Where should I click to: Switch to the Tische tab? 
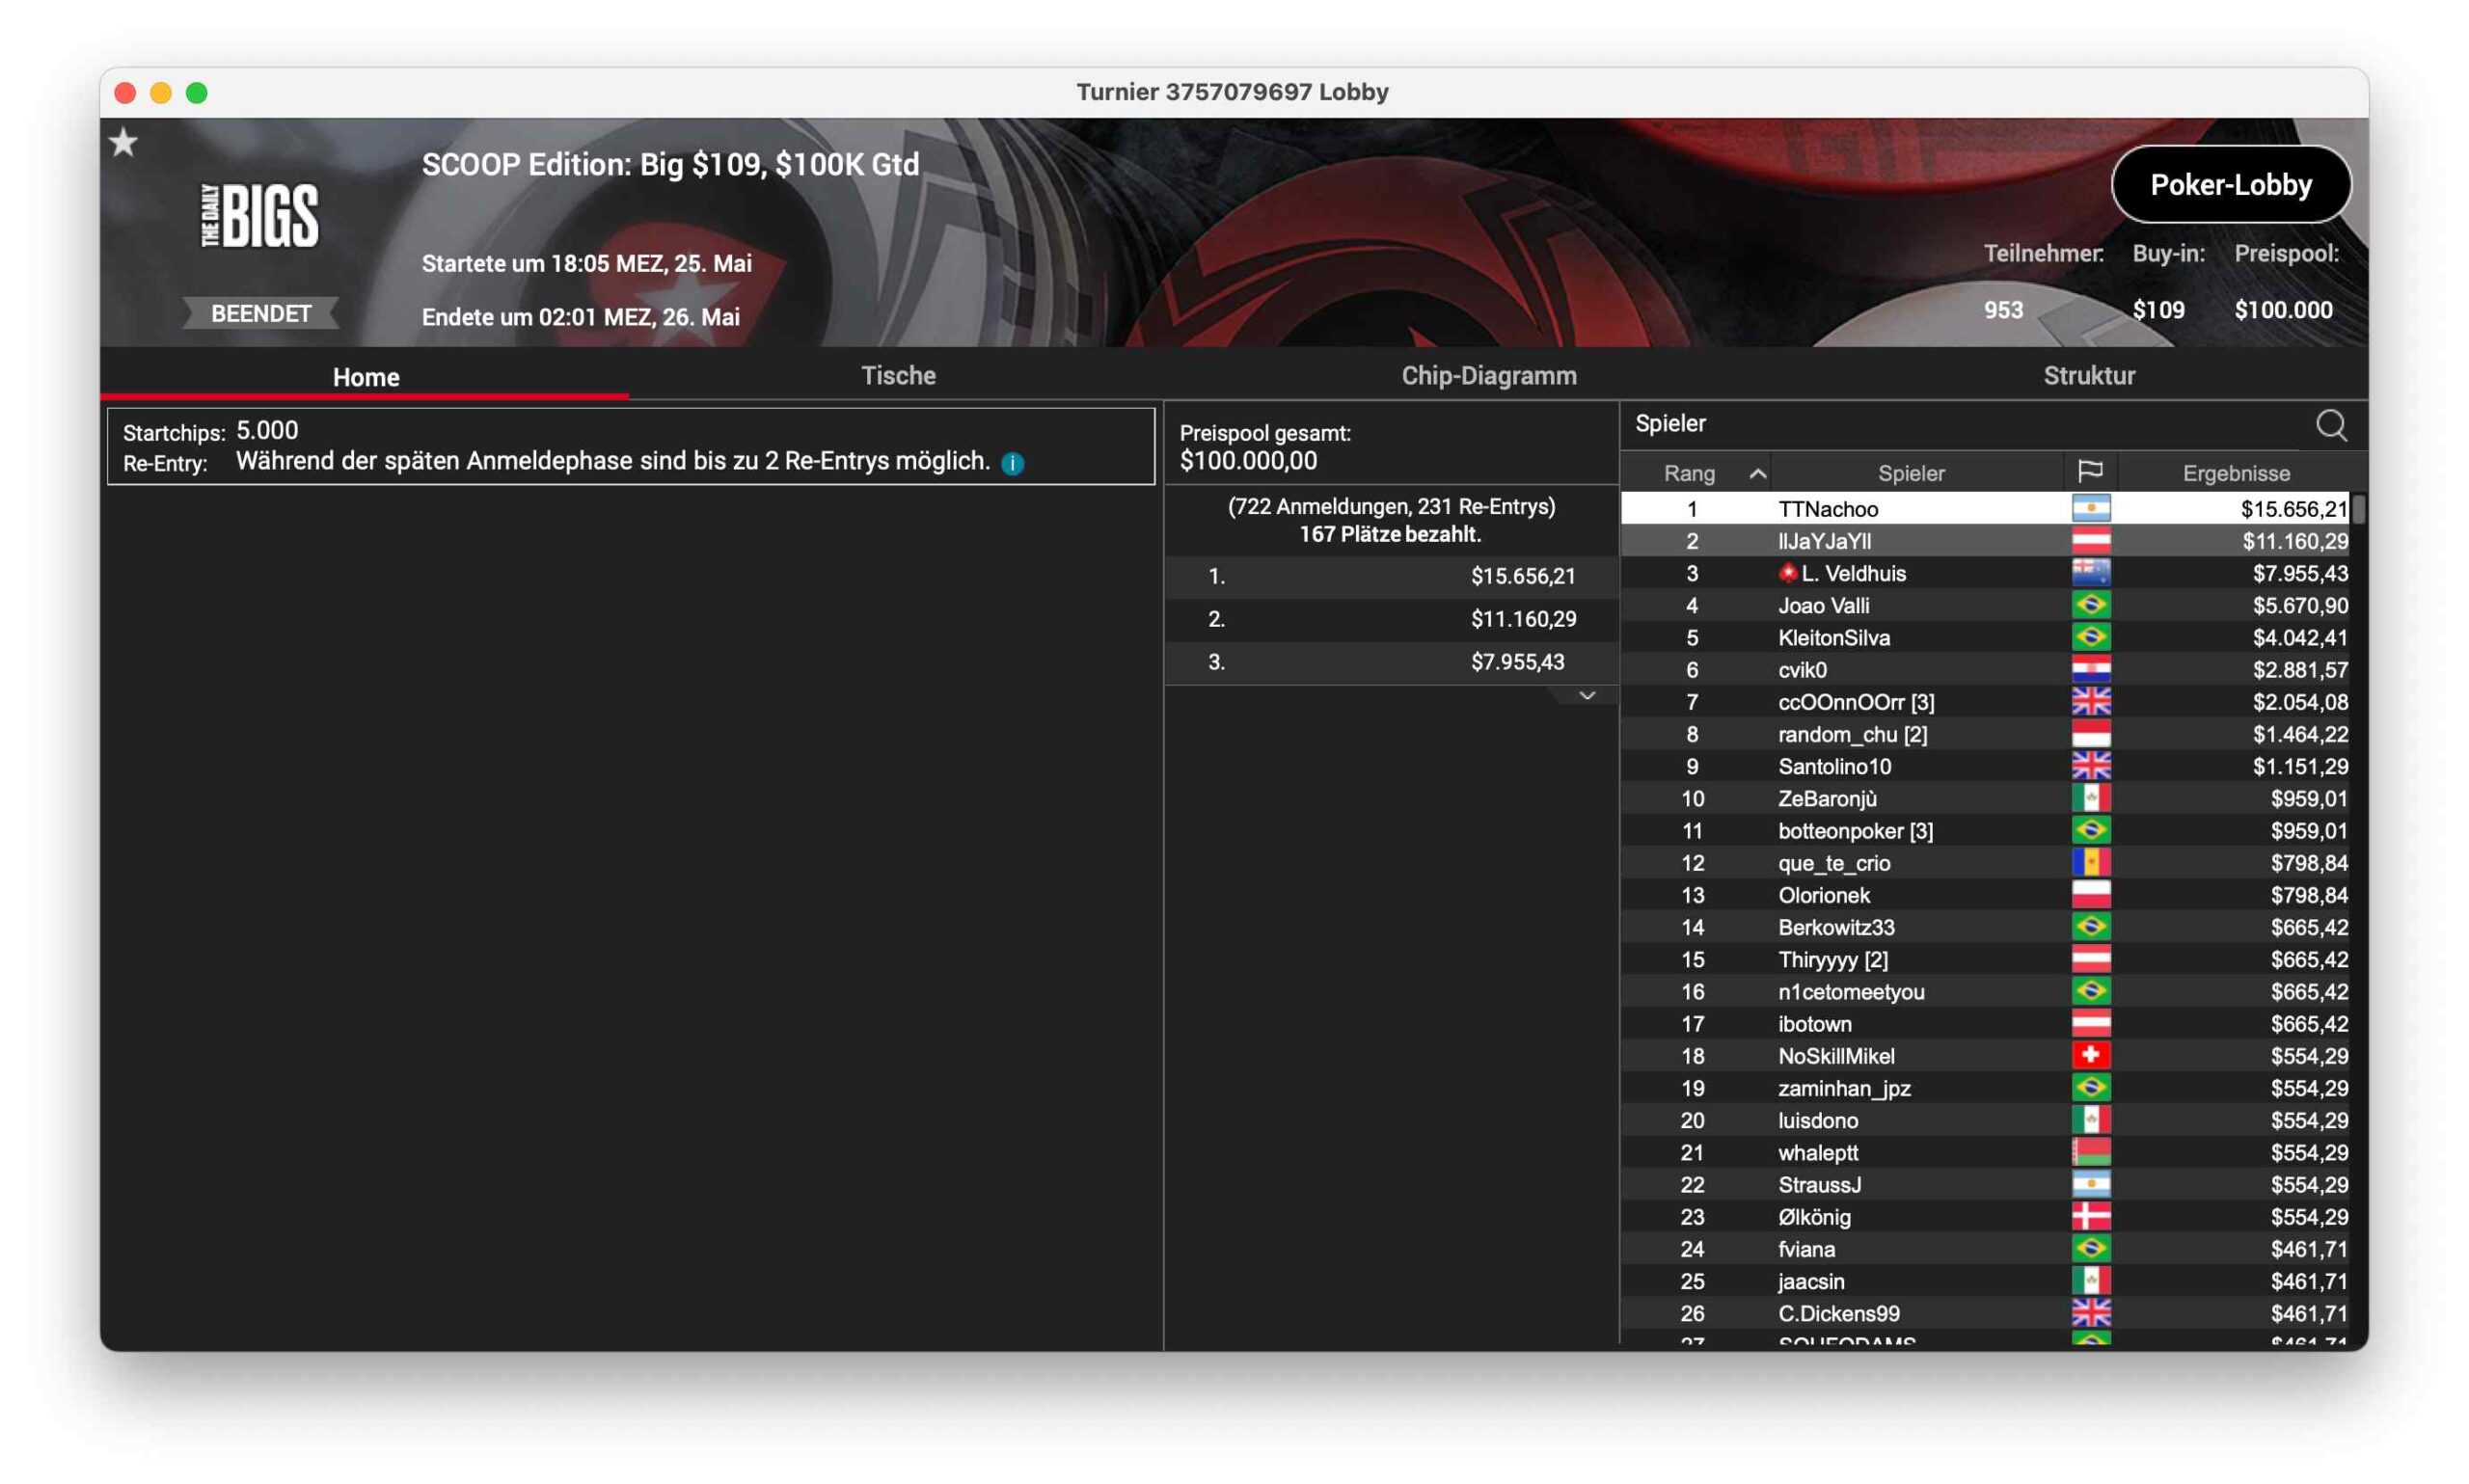coord(898,376)
